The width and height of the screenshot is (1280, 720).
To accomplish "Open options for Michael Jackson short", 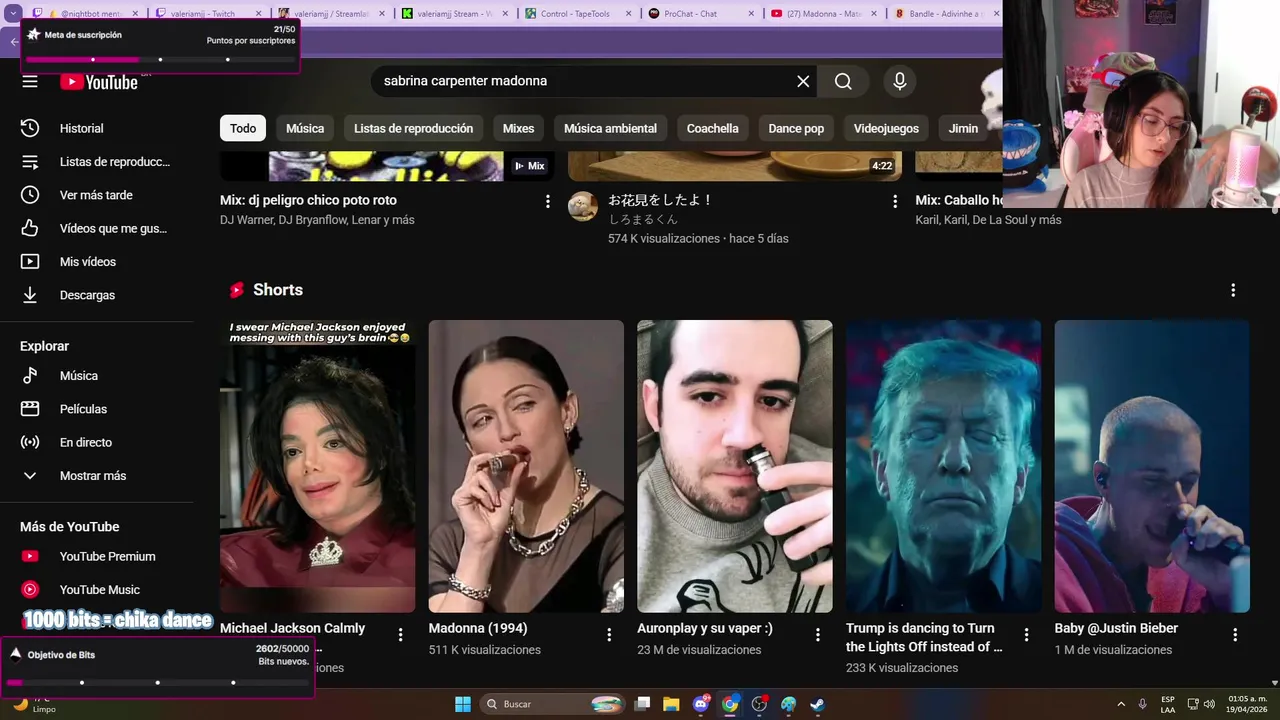I will coord(400,635).
